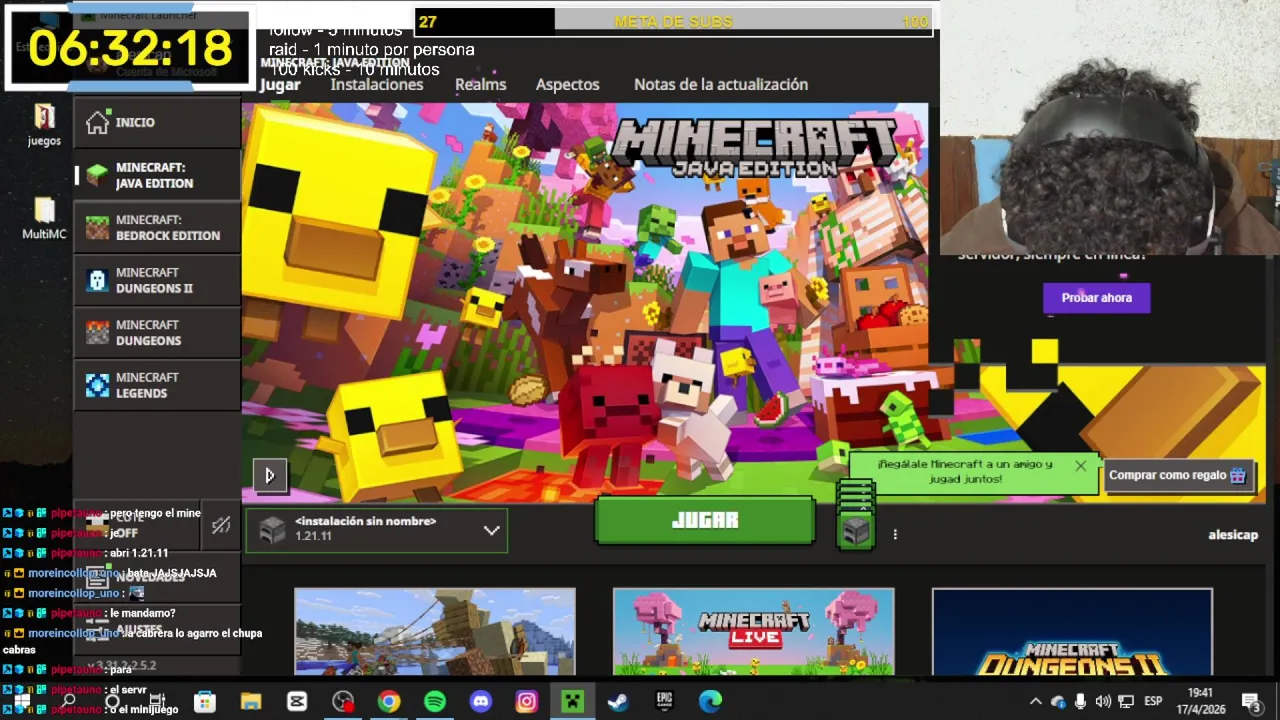Open Notas de la actualización tab
The height and width of the screenshot is (720, 1280).
click(x=721, y=85)
